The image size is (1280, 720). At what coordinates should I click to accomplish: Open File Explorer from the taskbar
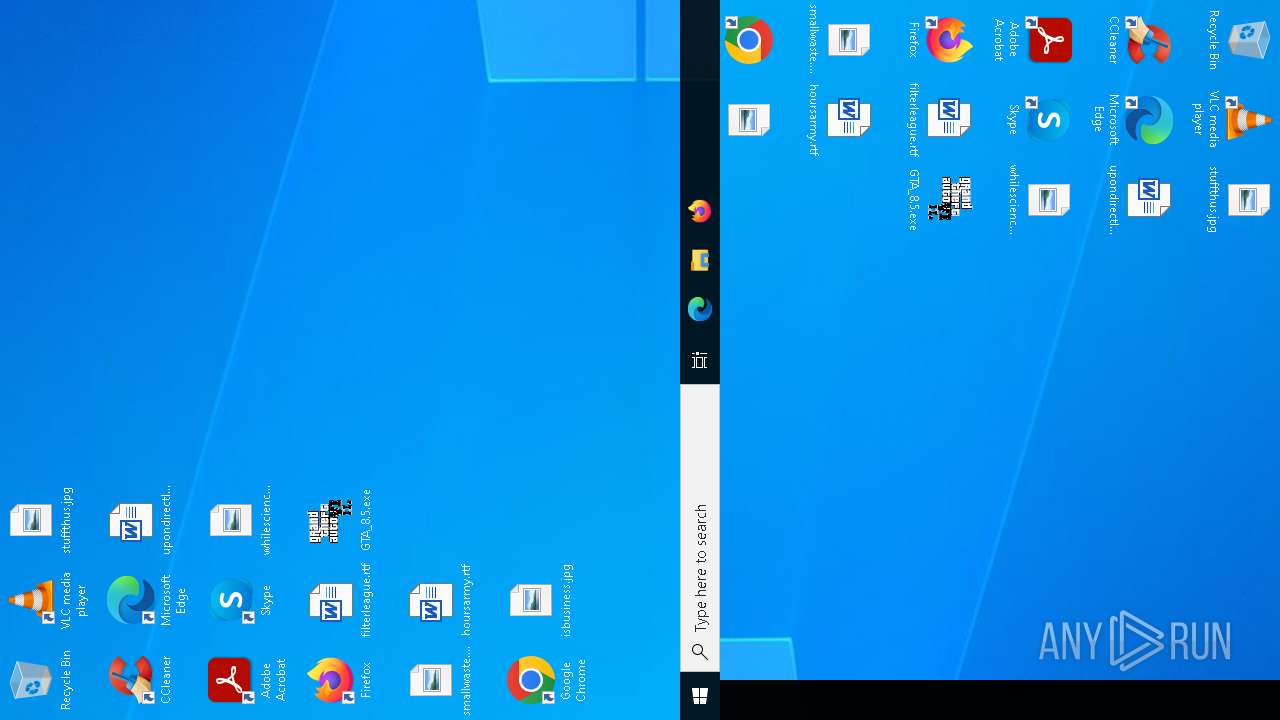[700, 260]
